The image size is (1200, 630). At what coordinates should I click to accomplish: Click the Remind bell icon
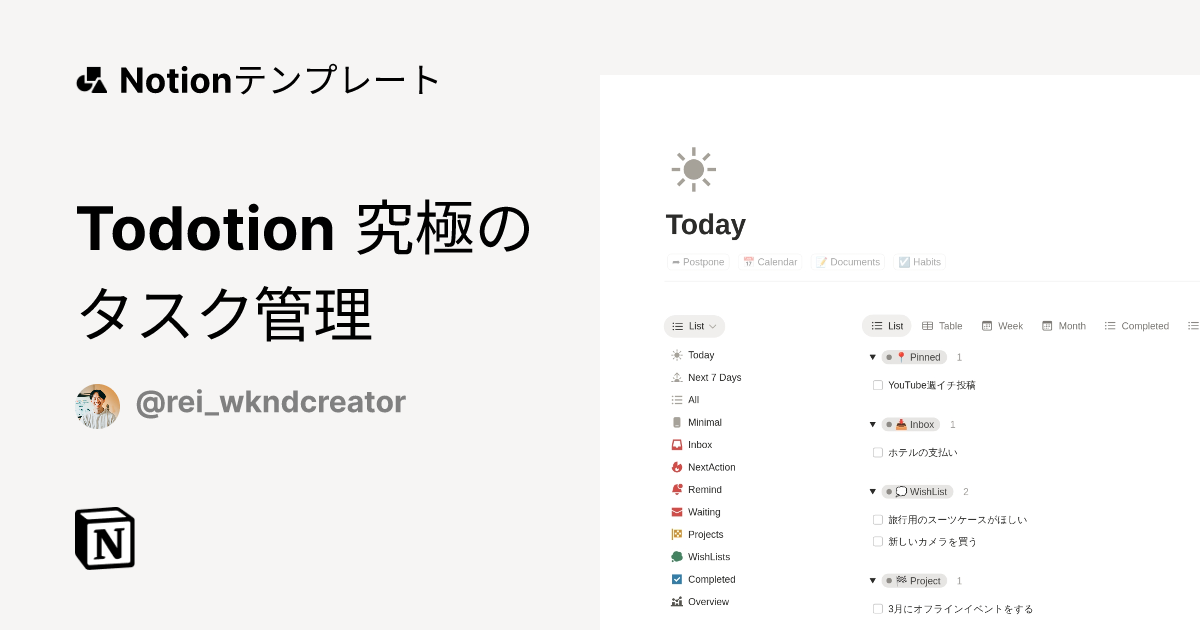(677, 490)
